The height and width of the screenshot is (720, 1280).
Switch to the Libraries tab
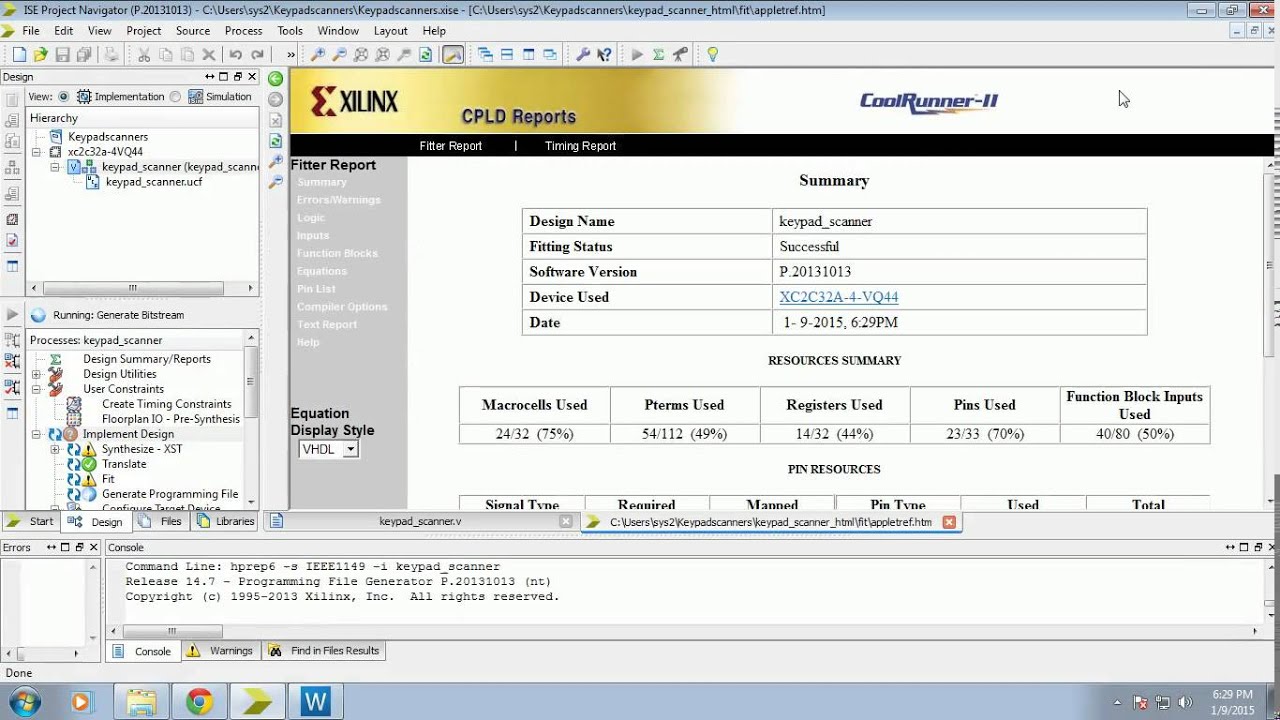pyautogui.click(x=225, y=521)
